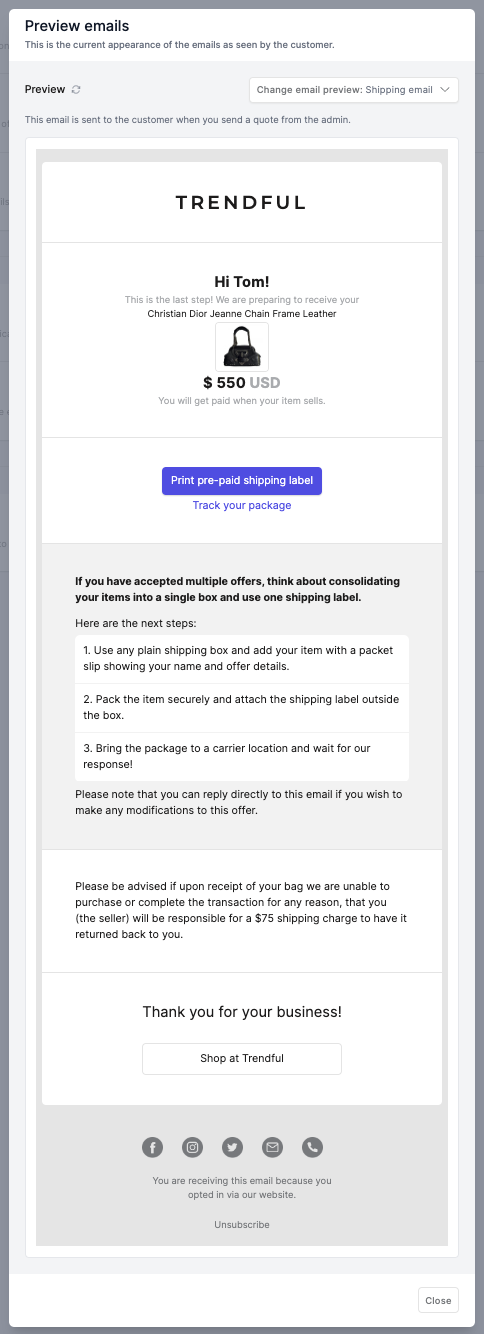Close the Preview emails dialog

click(438, 1301)
